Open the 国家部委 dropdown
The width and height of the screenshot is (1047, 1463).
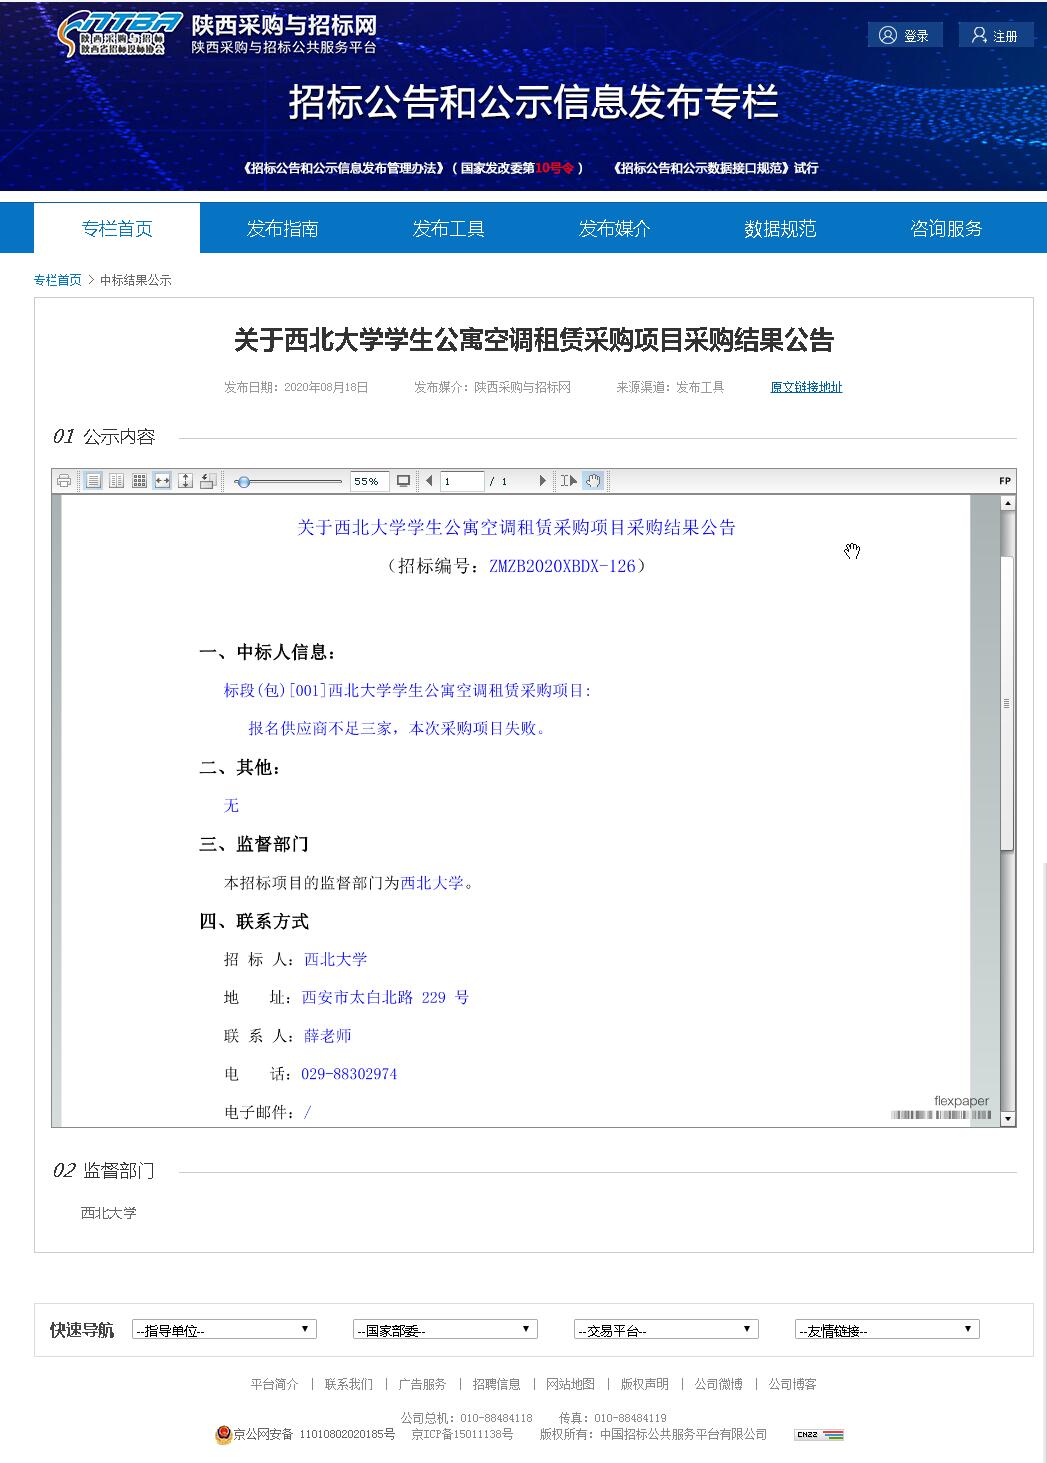[445, 1330]
